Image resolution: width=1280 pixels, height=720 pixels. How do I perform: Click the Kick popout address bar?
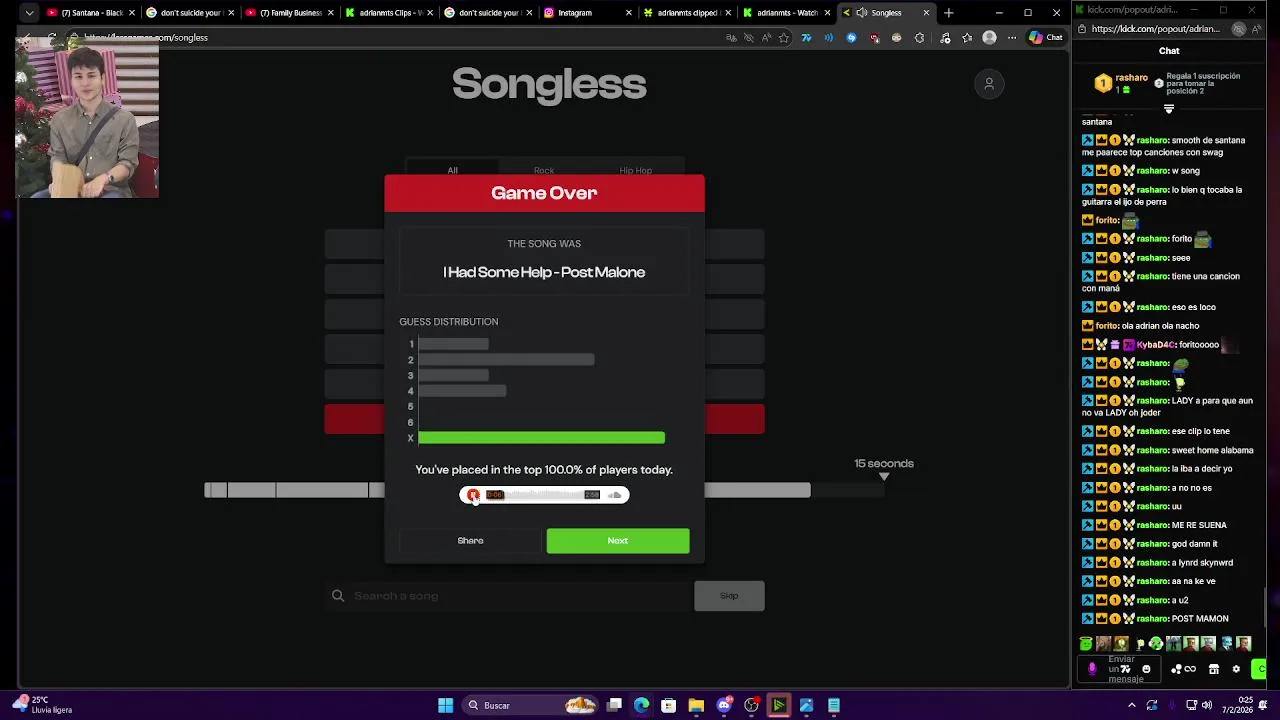coord(1155,29)
